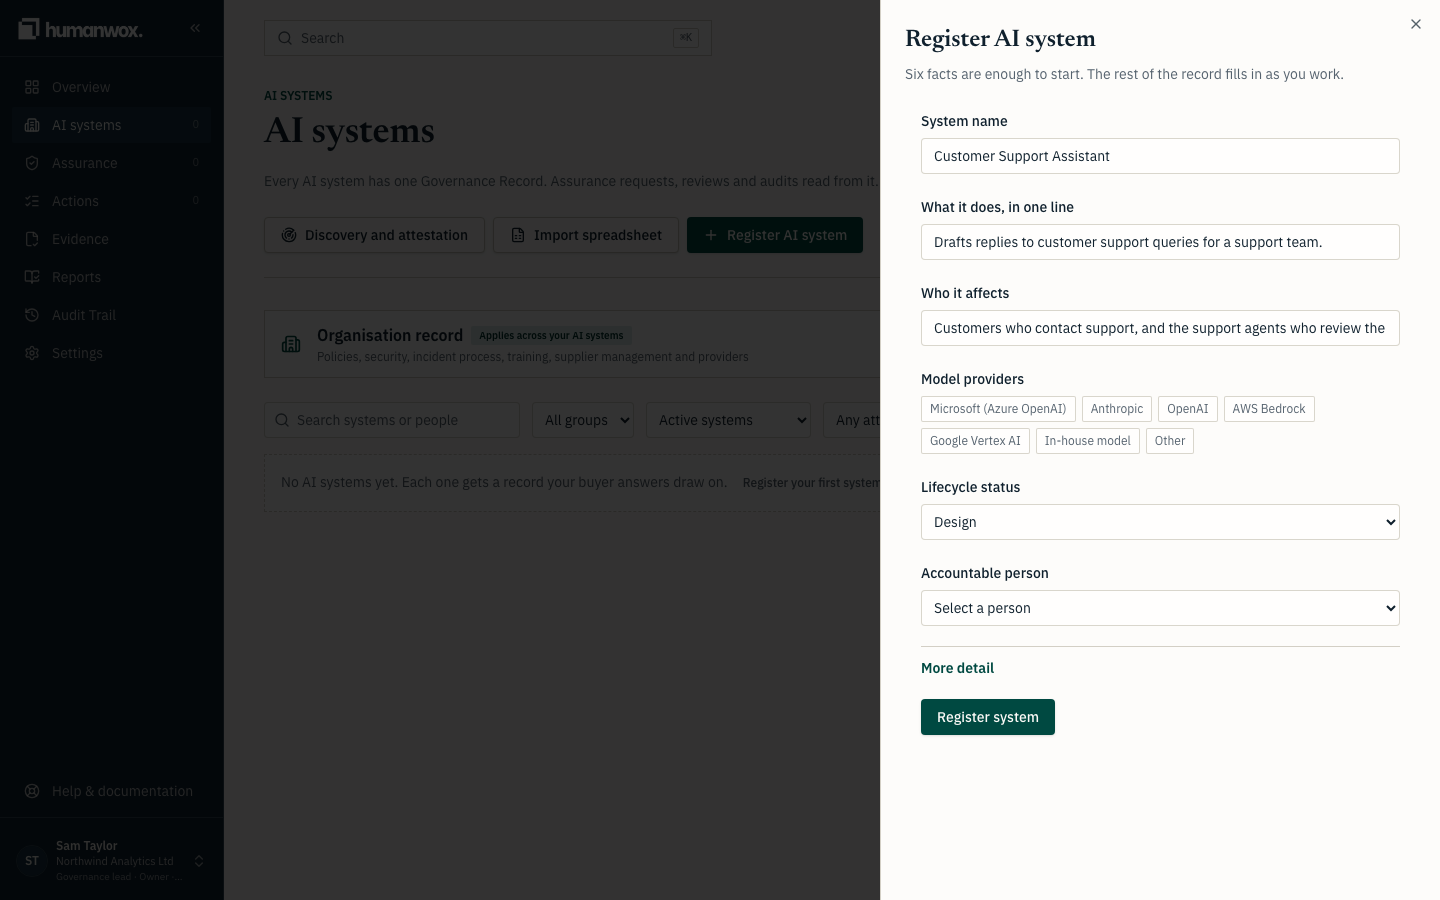Viewport: 1440px width, 900px height.
Task: Click the Import spreadsheet button
Action: point(586,235)
